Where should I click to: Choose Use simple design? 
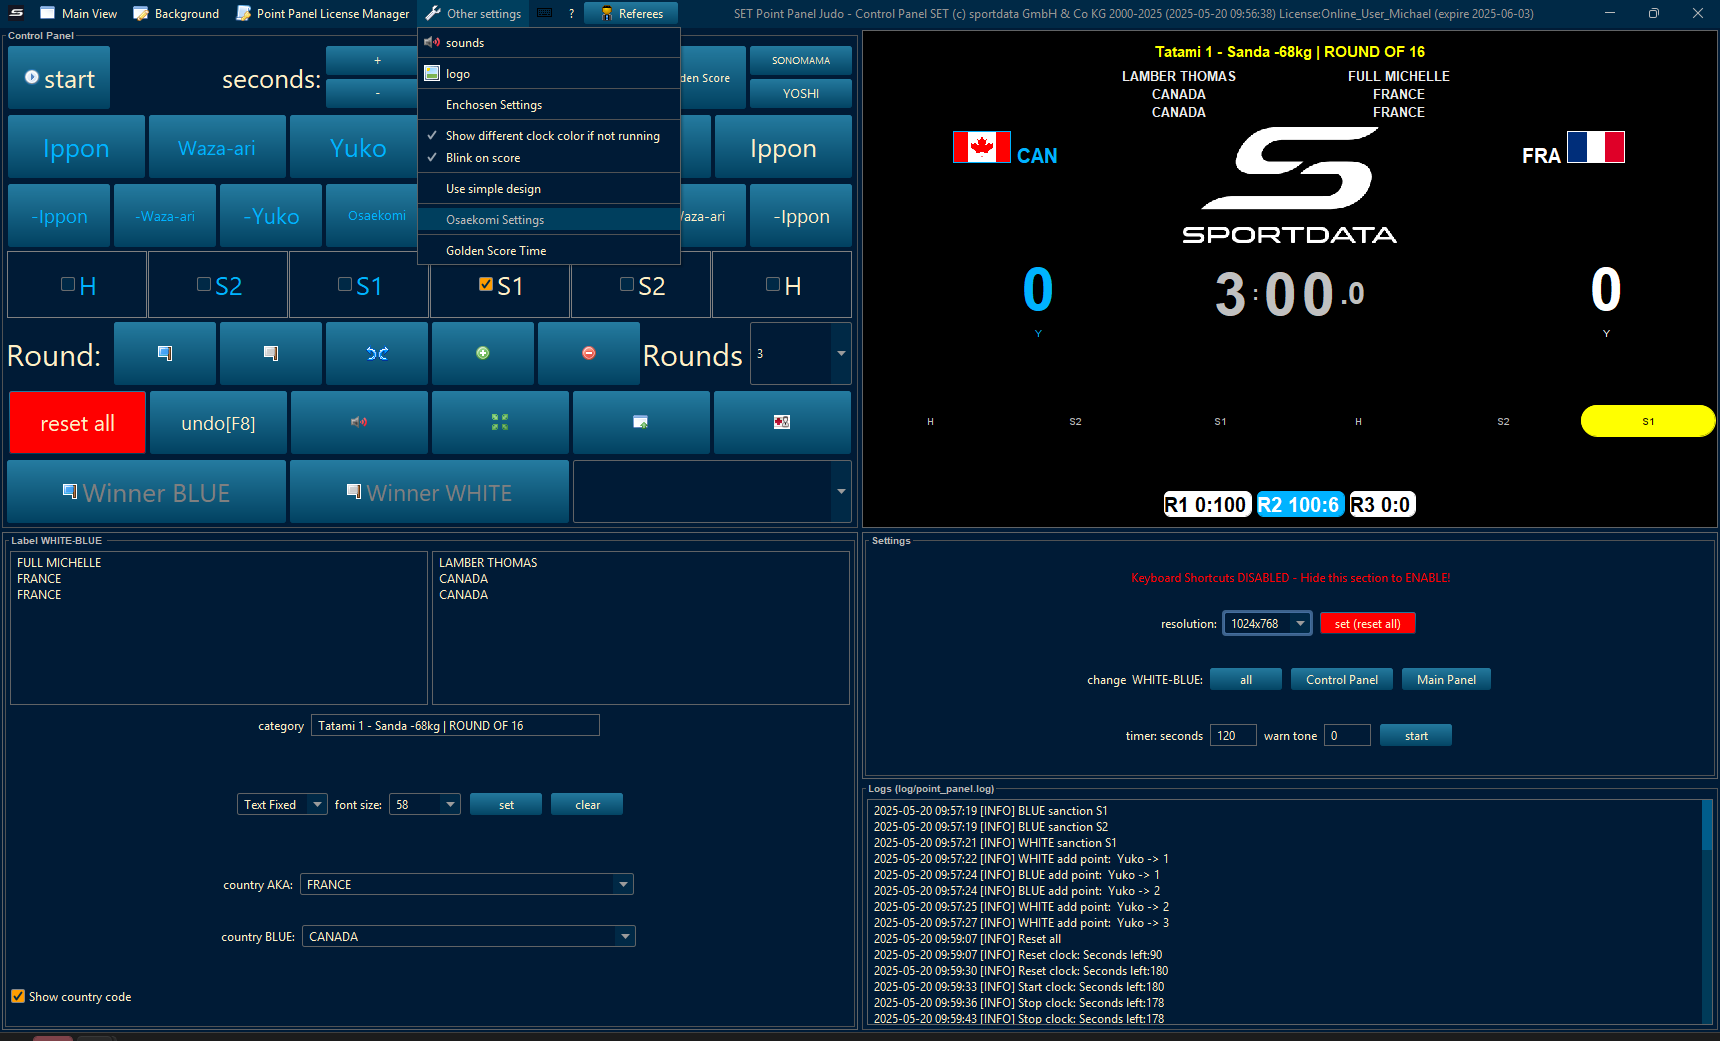[x=549, y=189]
